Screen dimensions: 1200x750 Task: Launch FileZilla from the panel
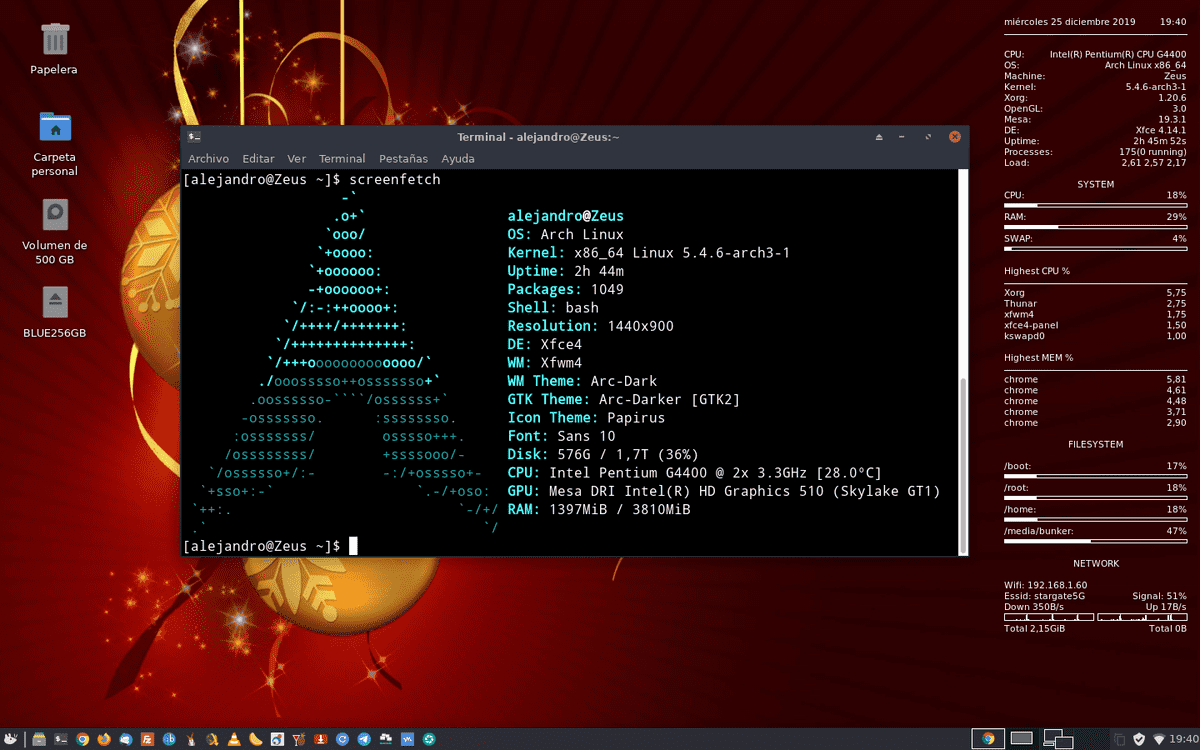click(148, 739)
